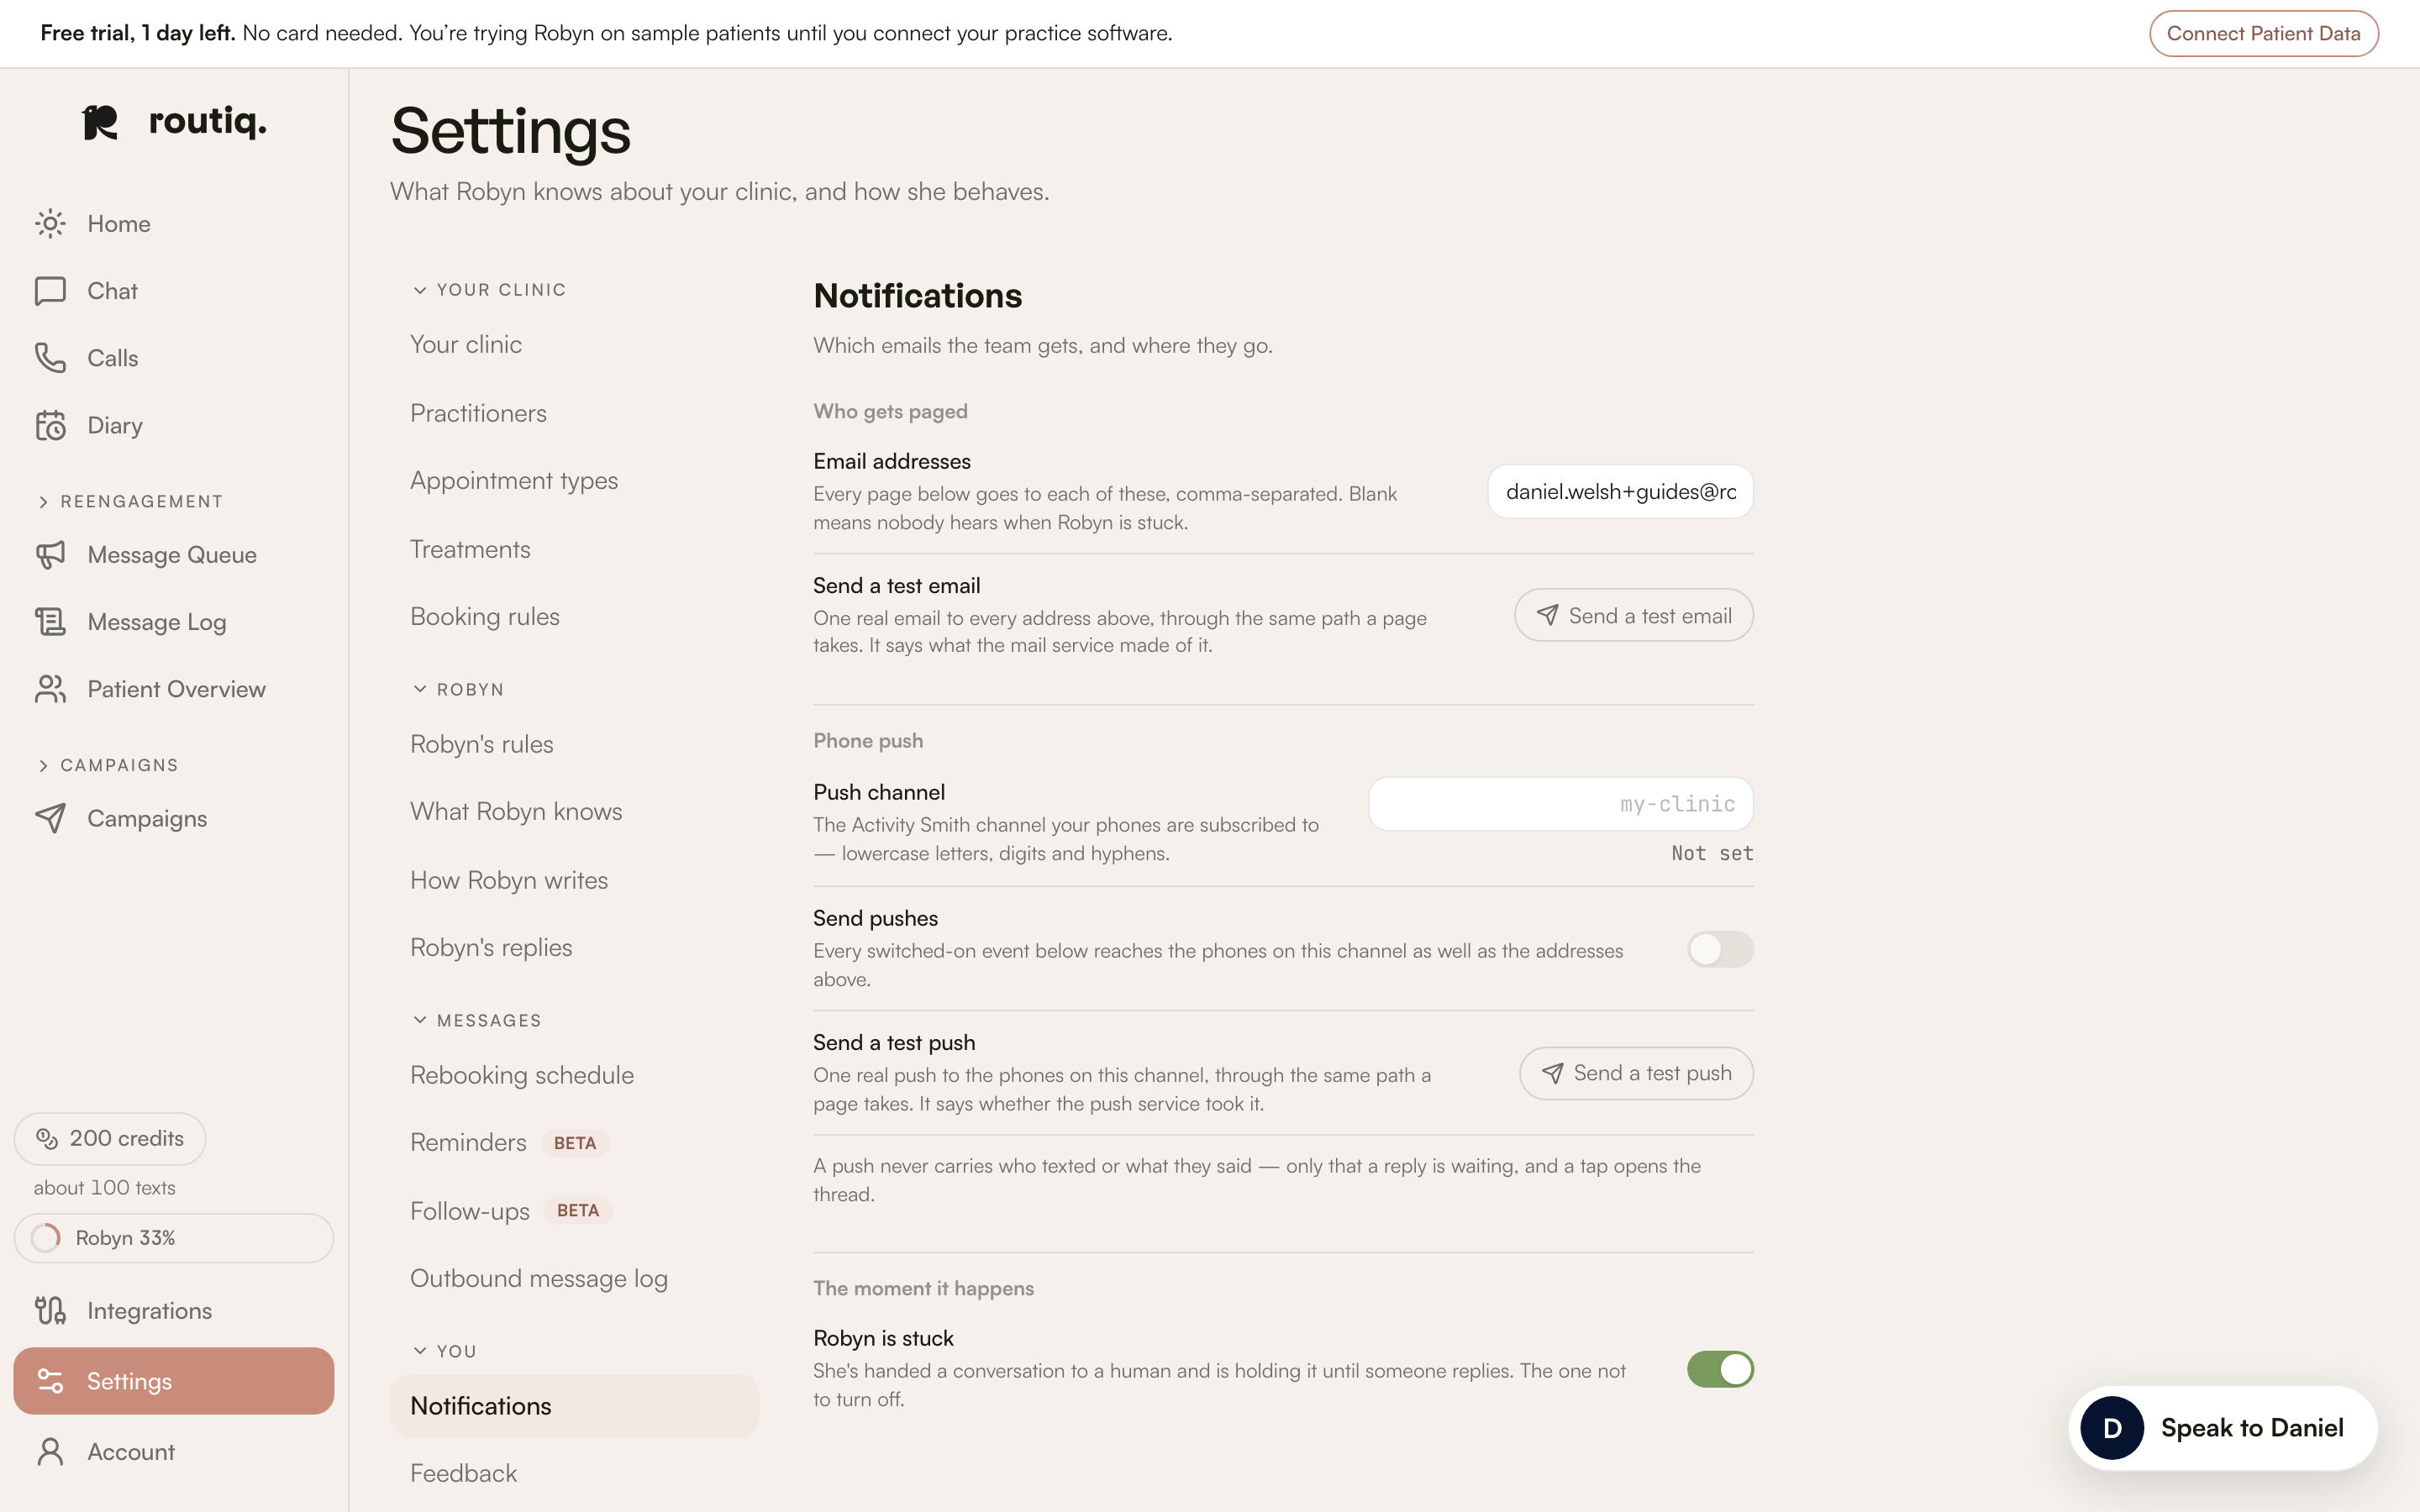The width and height of the screenshot is (2420, 1512).
Task: Open Robyn's rules settings page
Action: pyautogui.click(x=575, y=744)
